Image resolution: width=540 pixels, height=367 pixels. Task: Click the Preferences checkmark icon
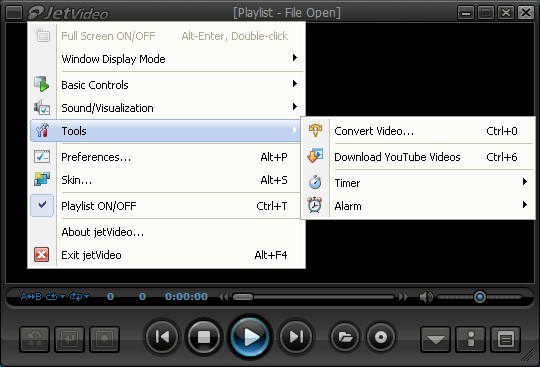(x=42, y=157)
